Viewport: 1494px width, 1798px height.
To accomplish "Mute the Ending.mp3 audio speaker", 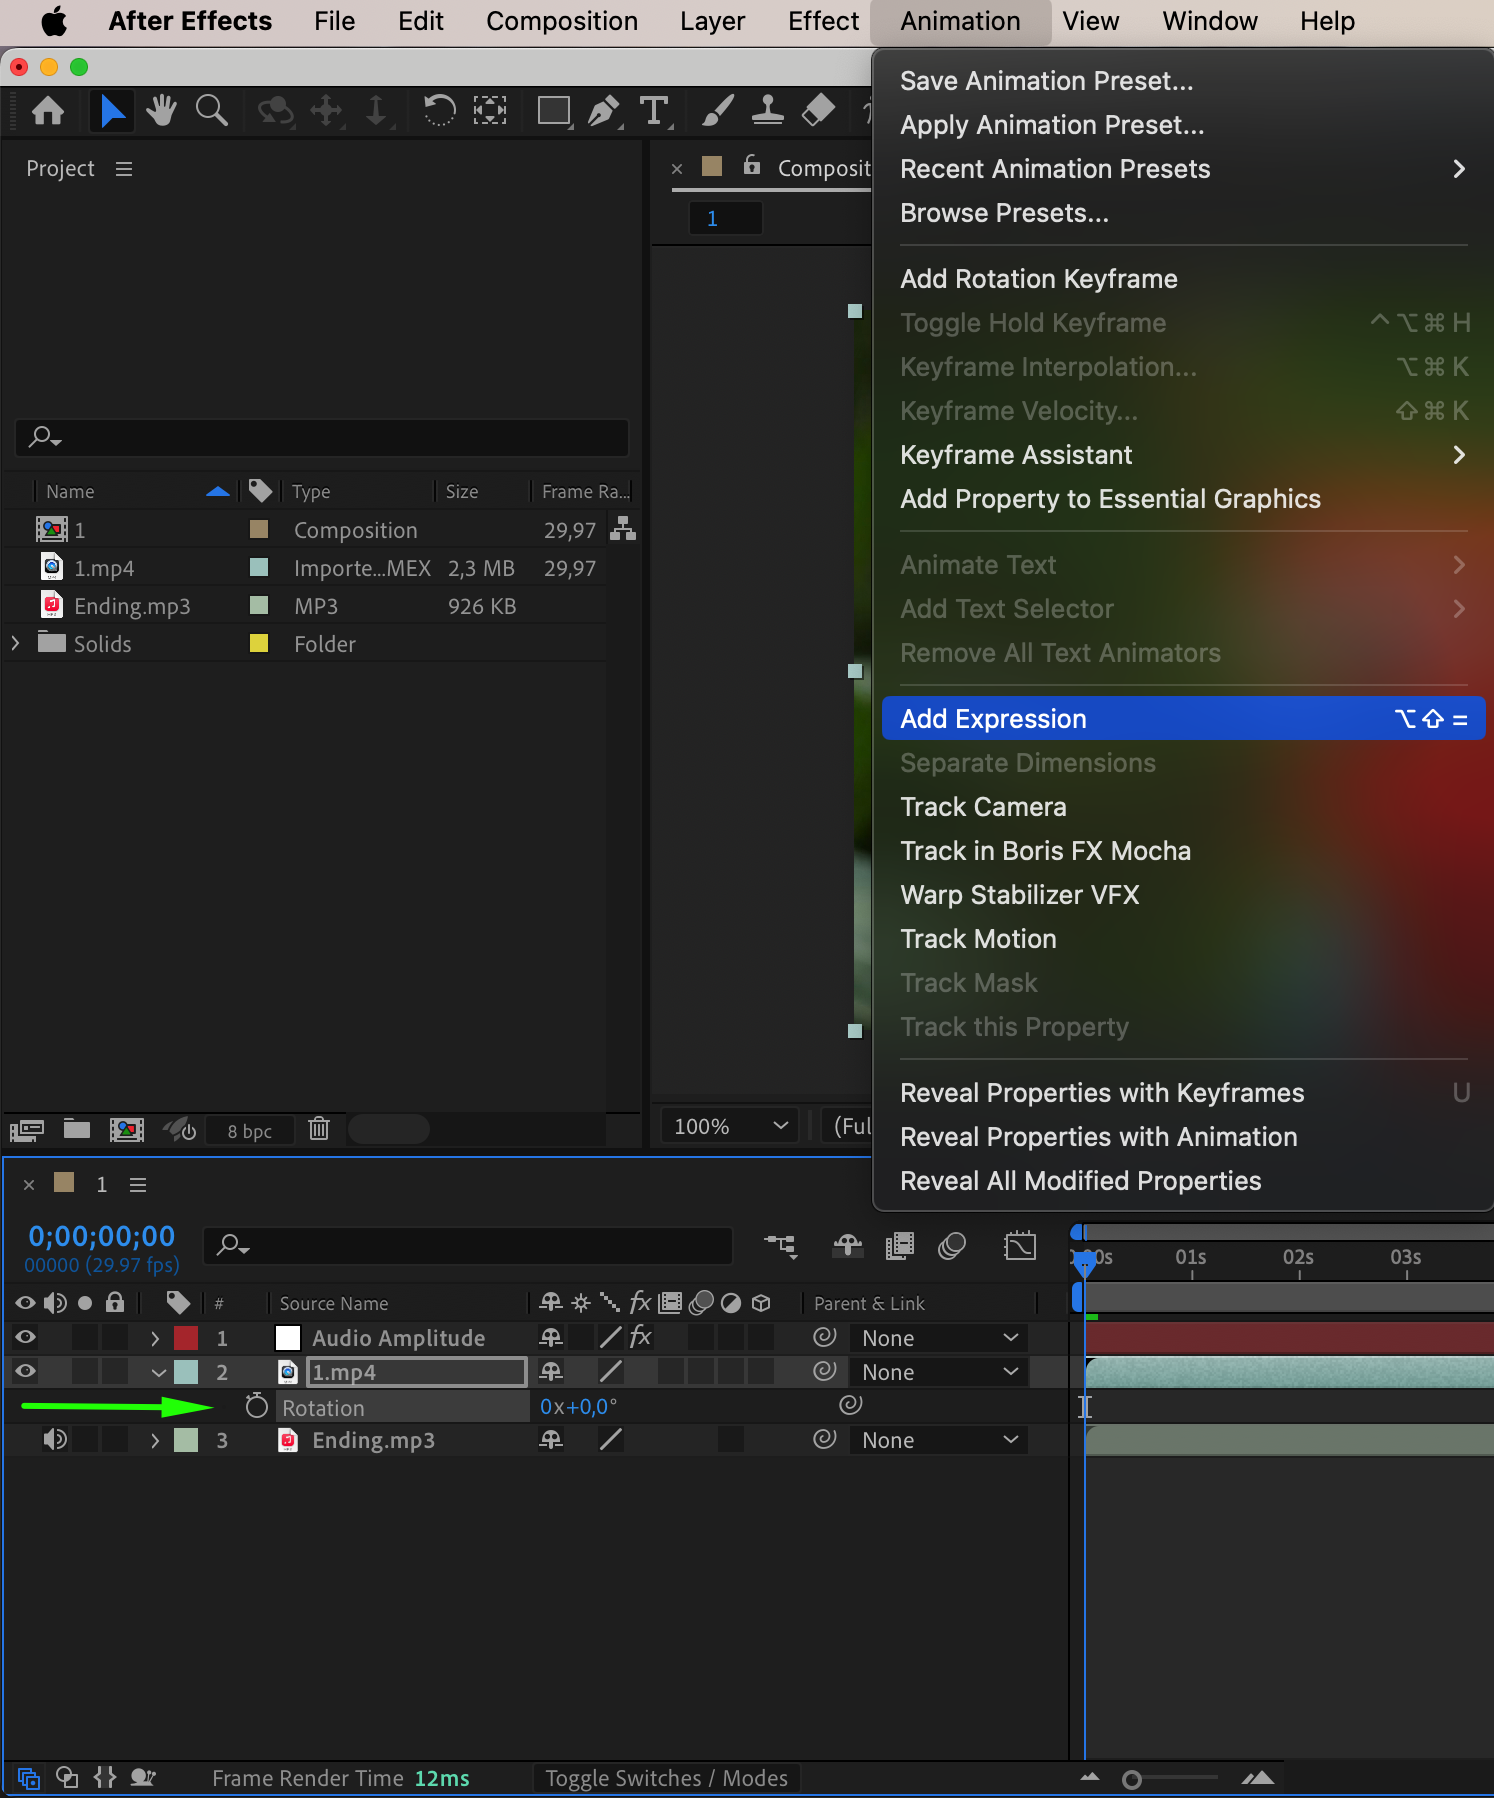I will 55,1440.
